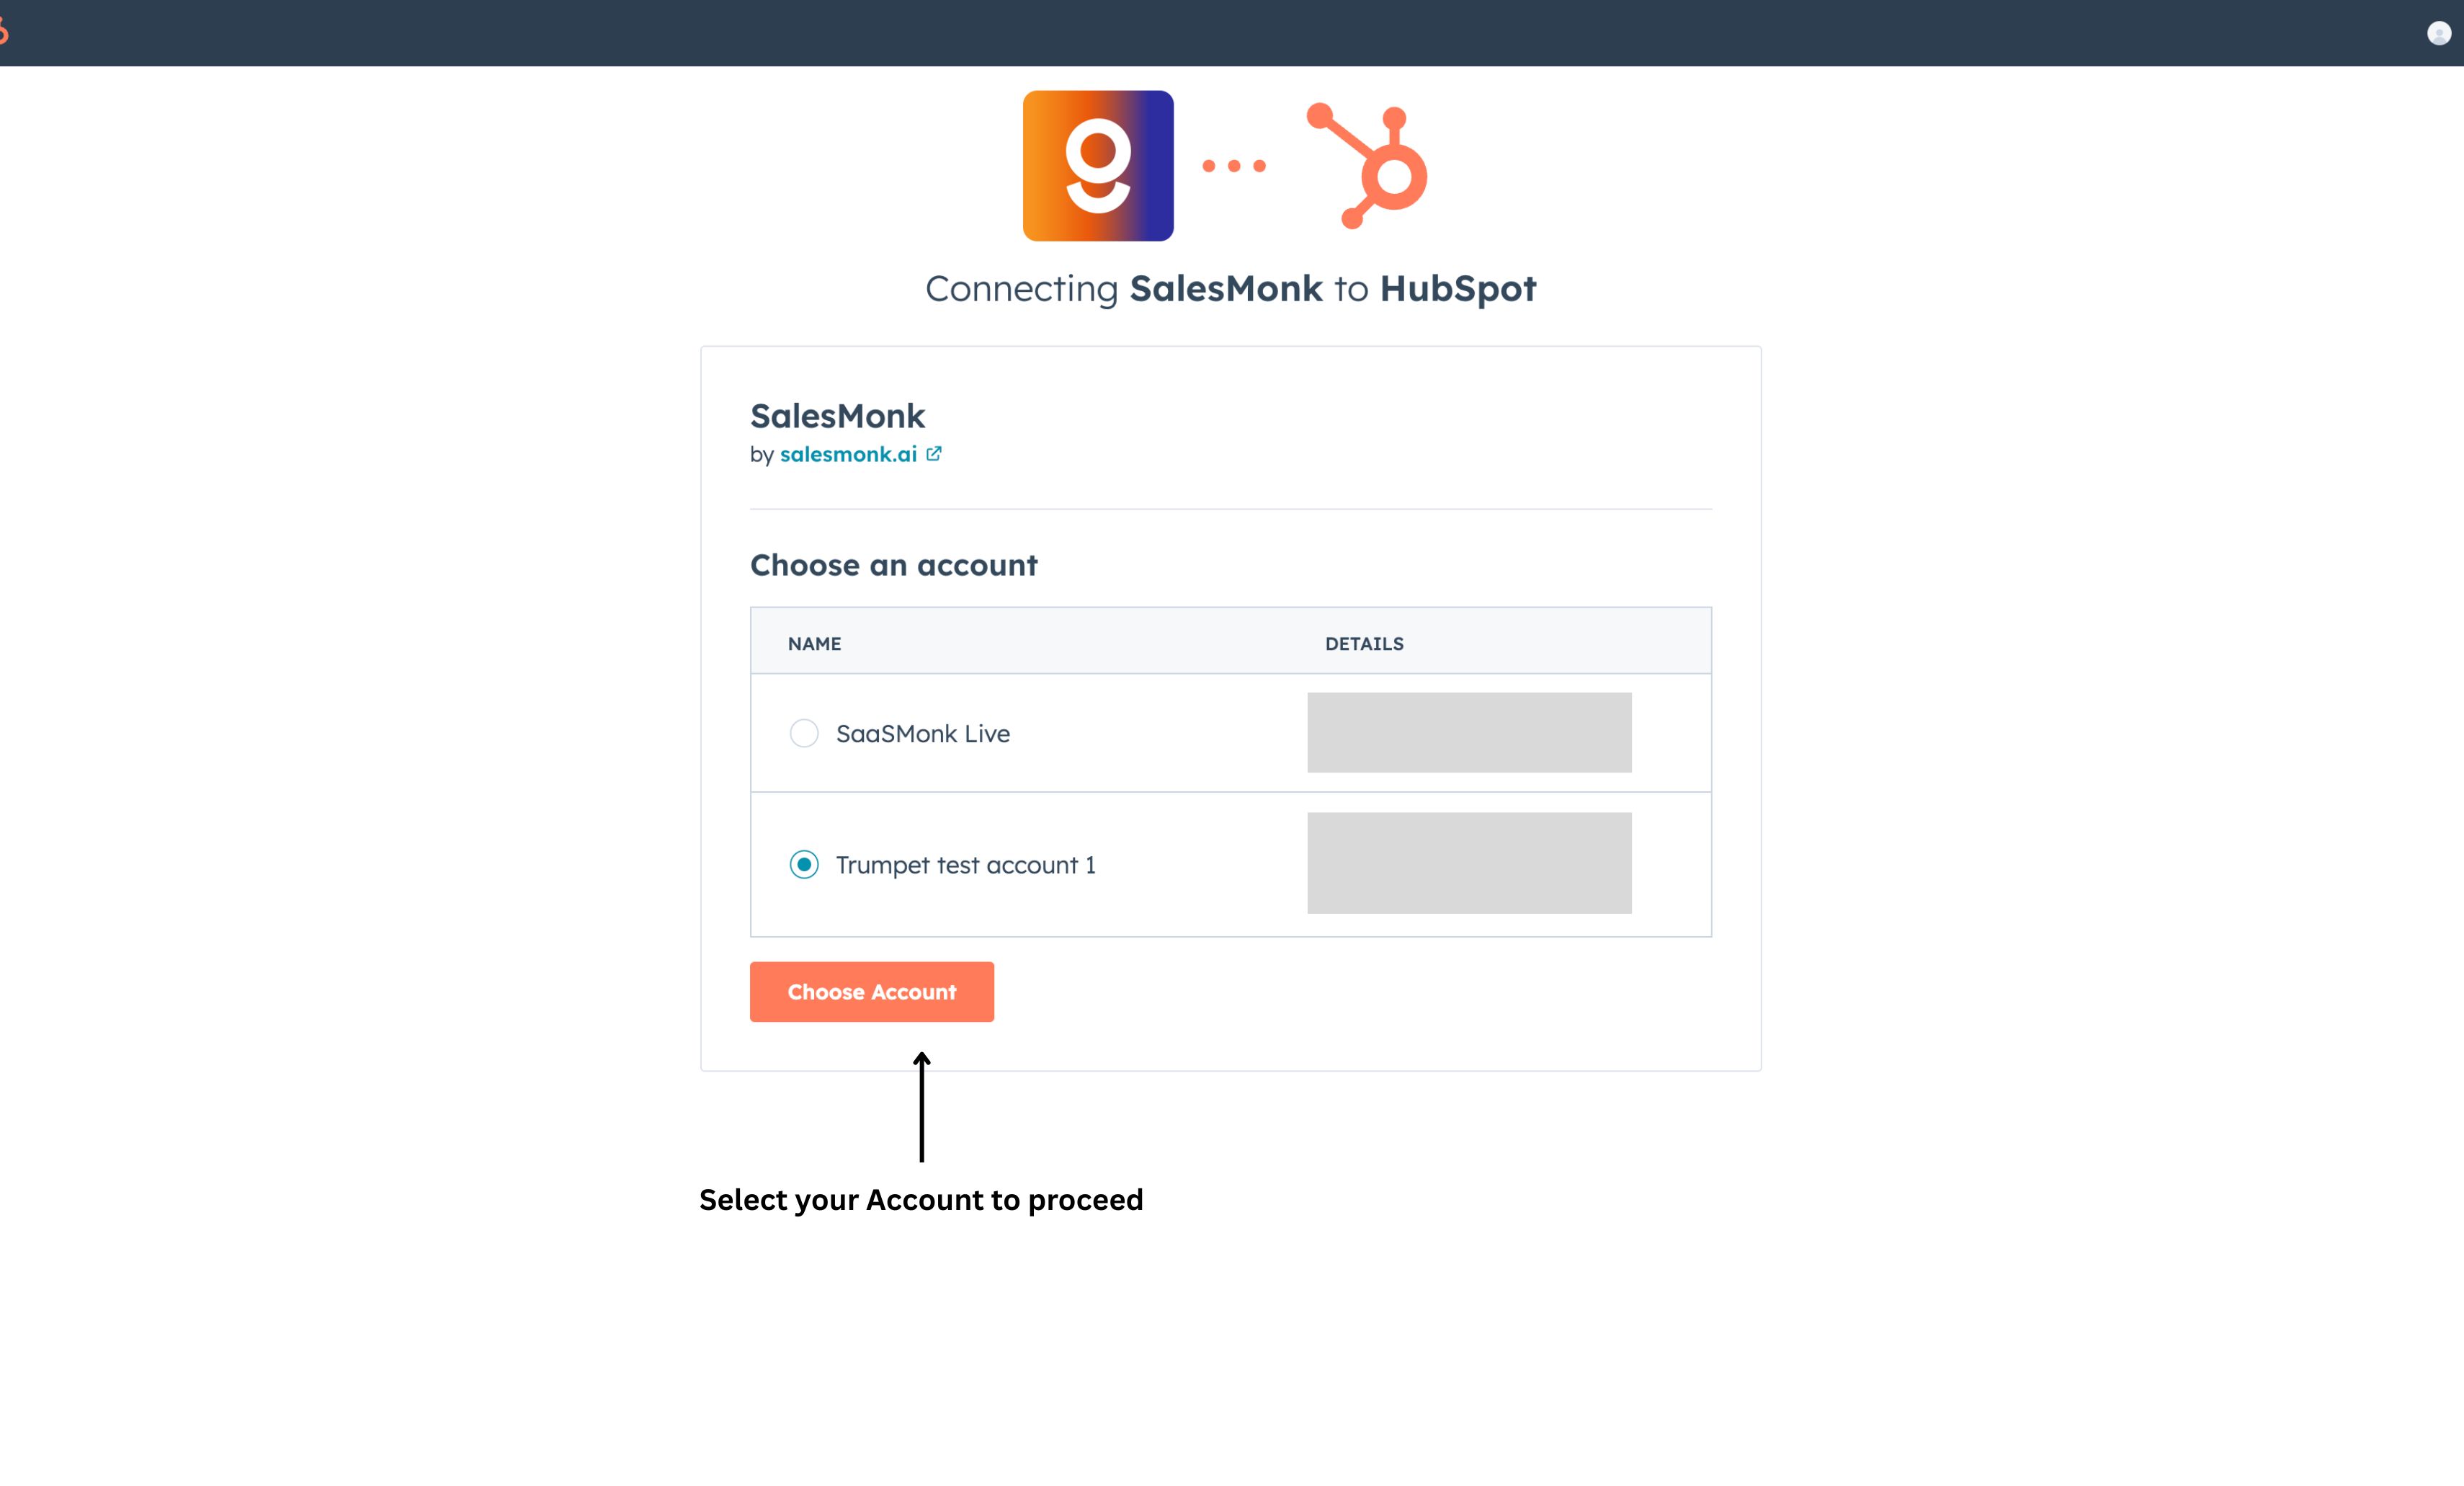Click the HubSpot sprocket in the navigation bar
Image resolution: width=2464 pixels, height=1486 pixels.
pyautogui.click(x=3, y=33)
